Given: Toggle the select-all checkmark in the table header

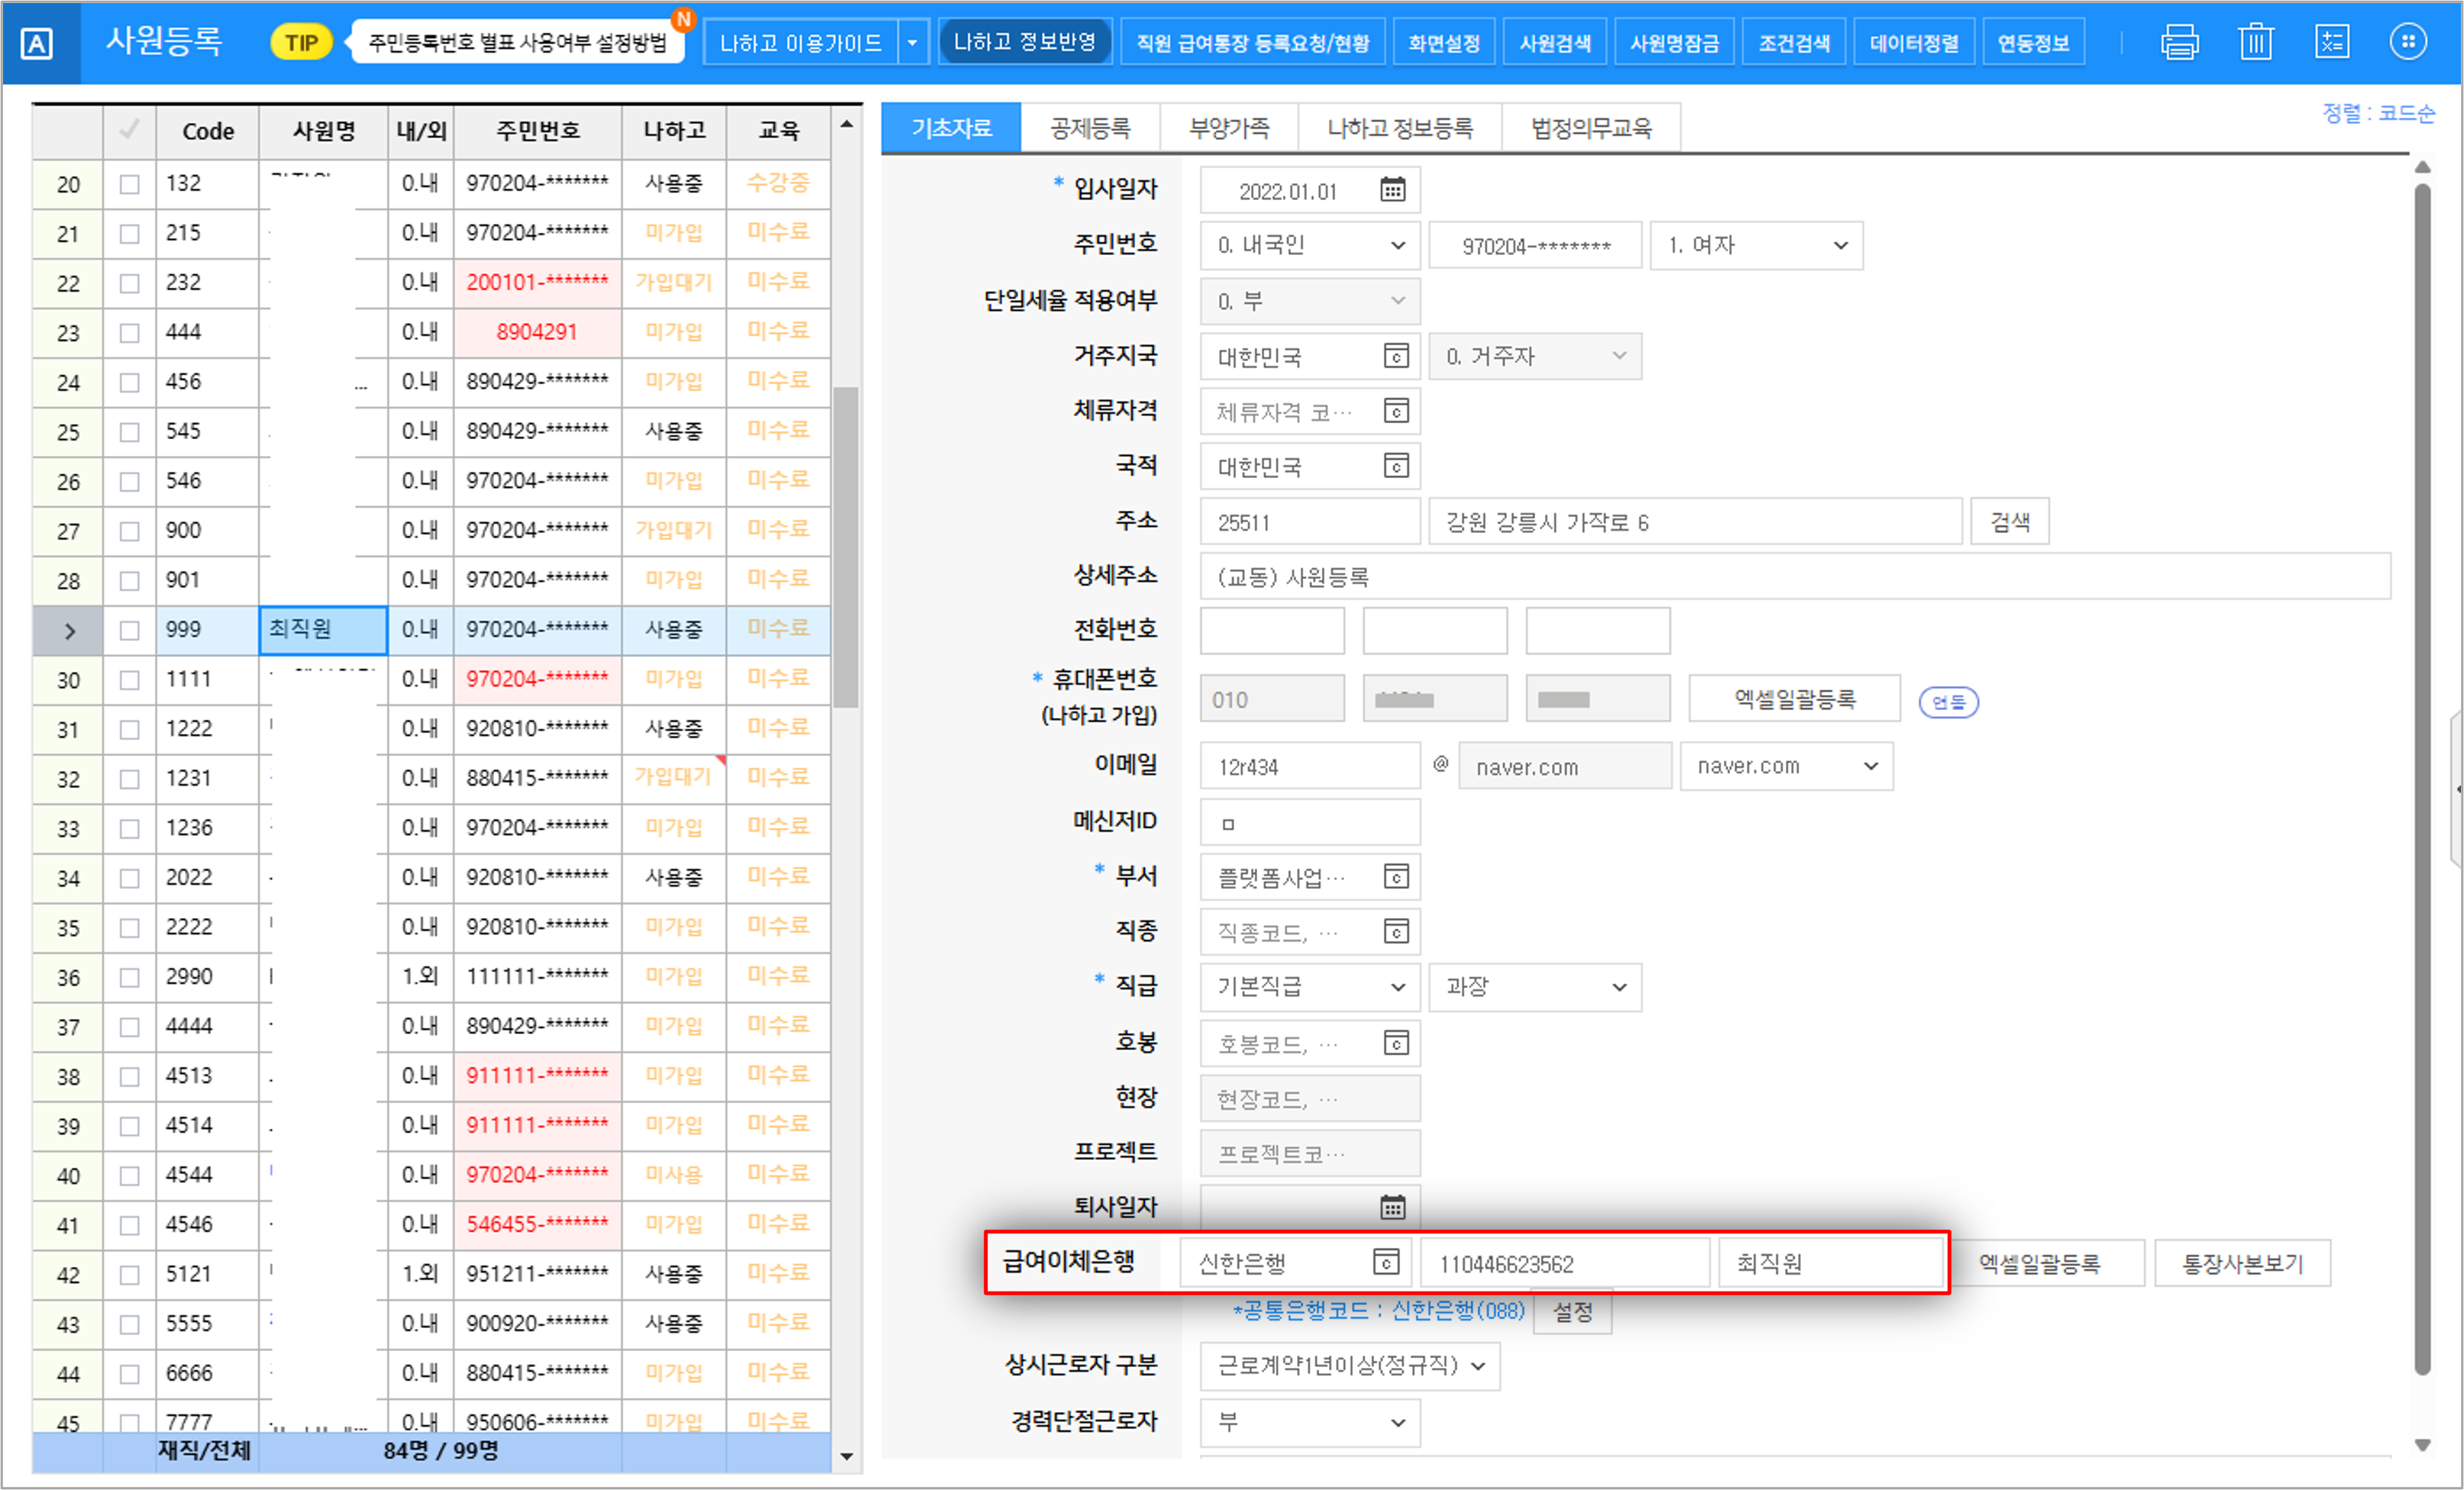Looking at the screenshot, I should [129, 130].
